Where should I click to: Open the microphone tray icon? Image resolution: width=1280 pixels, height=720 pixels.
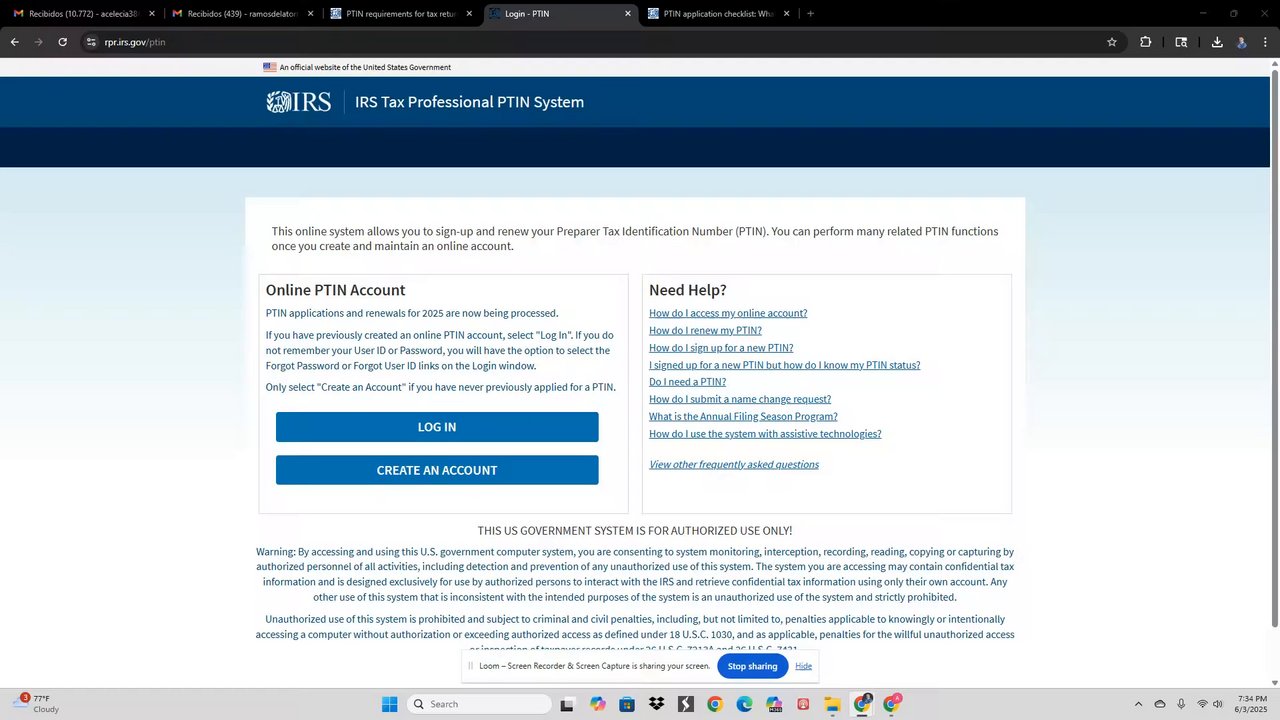click(1181, 704)
